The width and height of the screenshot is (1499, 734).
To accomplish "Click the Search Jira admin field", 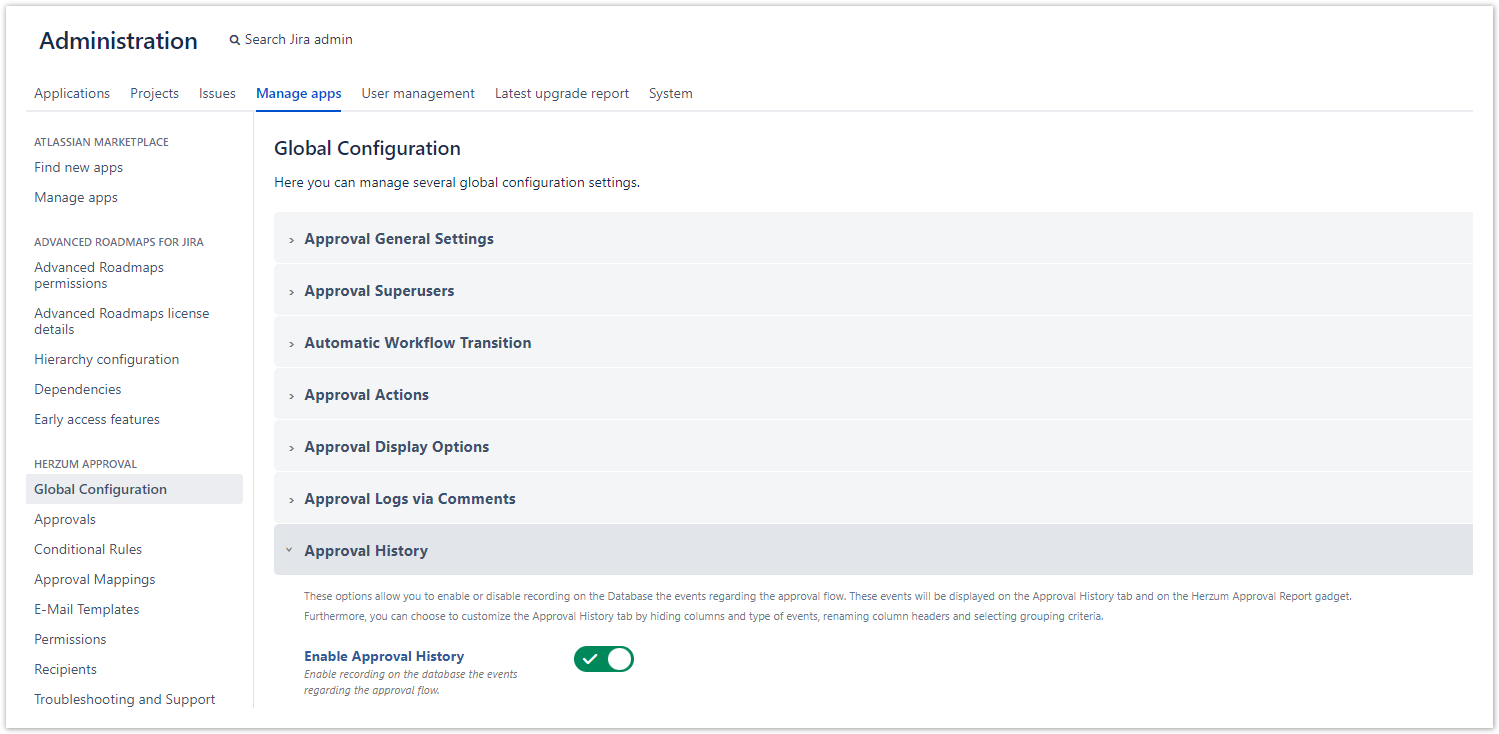I will click(x=299, y=40).
